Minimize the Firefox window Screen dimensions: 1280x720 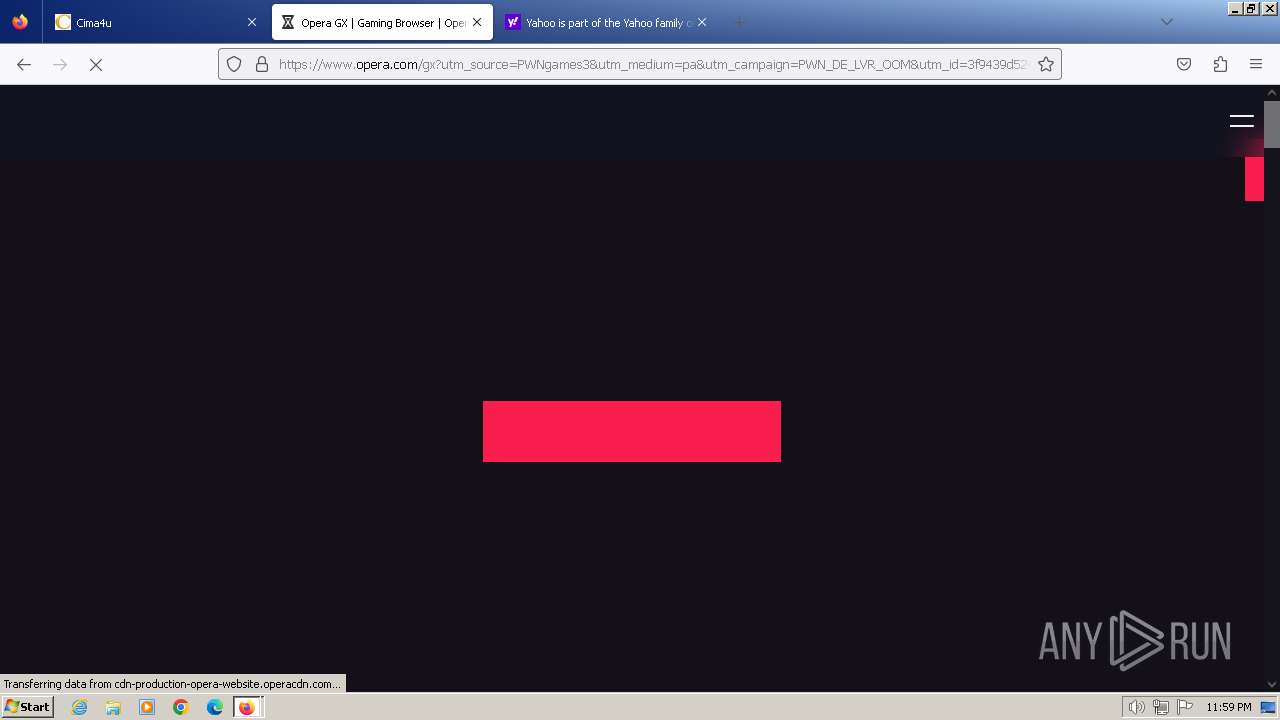[x=1235, y=8]
